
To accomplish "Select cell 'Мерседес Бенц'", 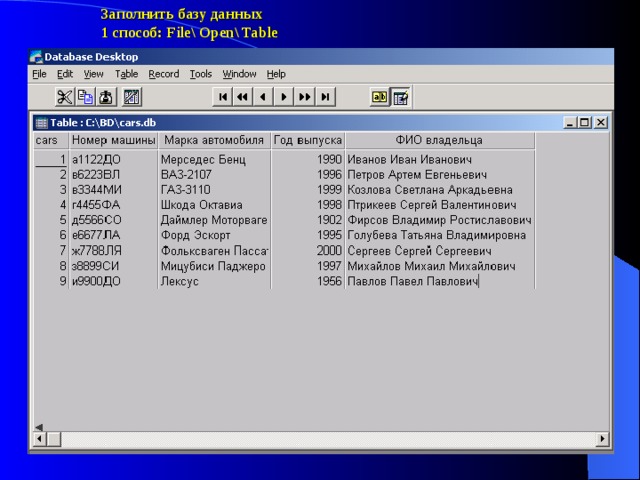I will coord(214,160).
